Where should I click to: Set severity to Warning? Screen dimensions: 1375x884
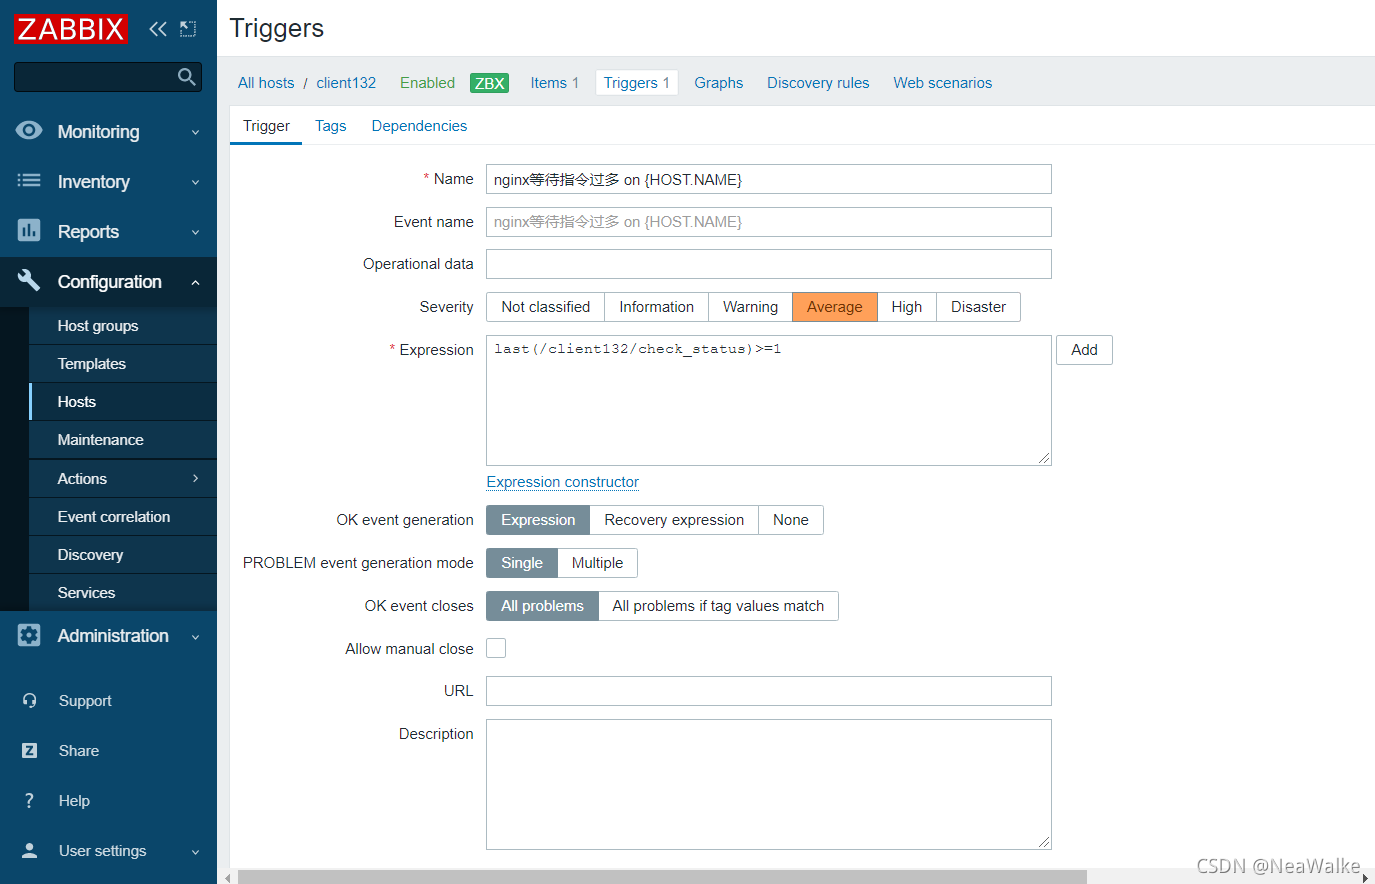tap(750, 307)
